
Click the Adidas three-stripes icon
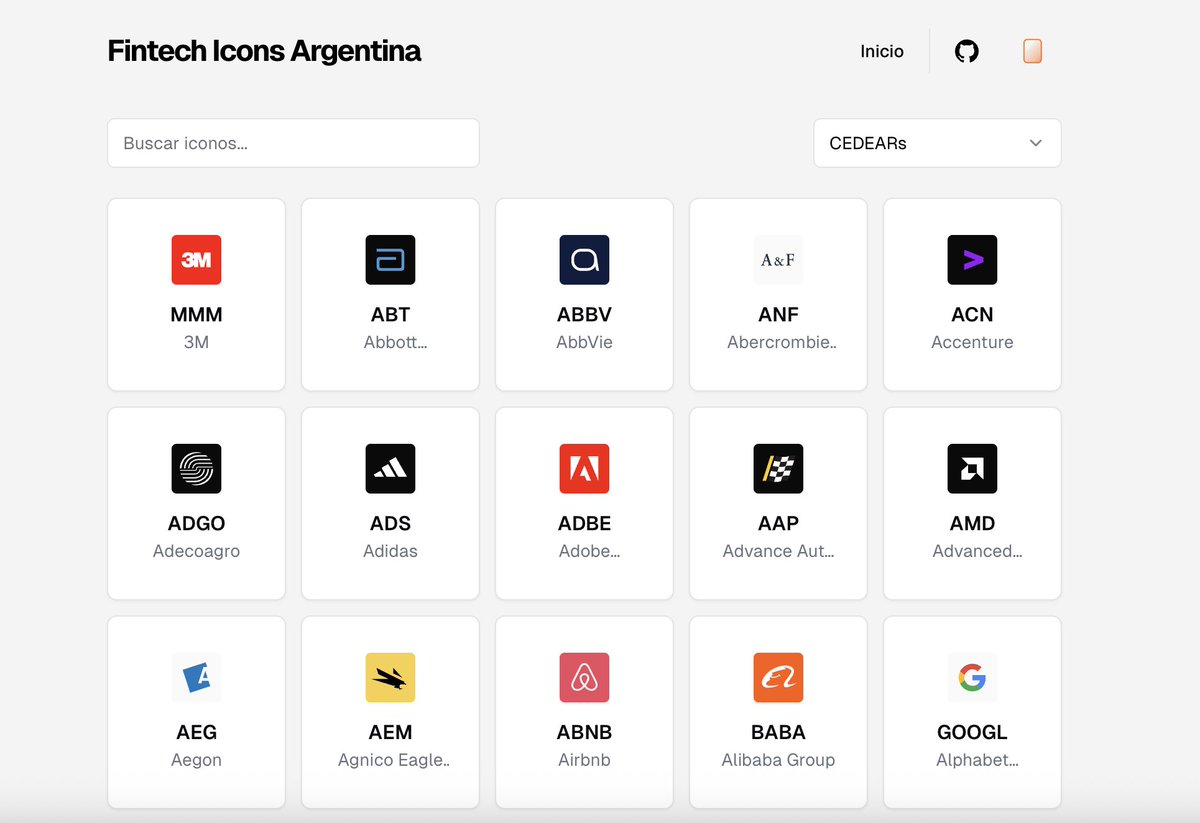pyautogui.click(x=390, y=469)
